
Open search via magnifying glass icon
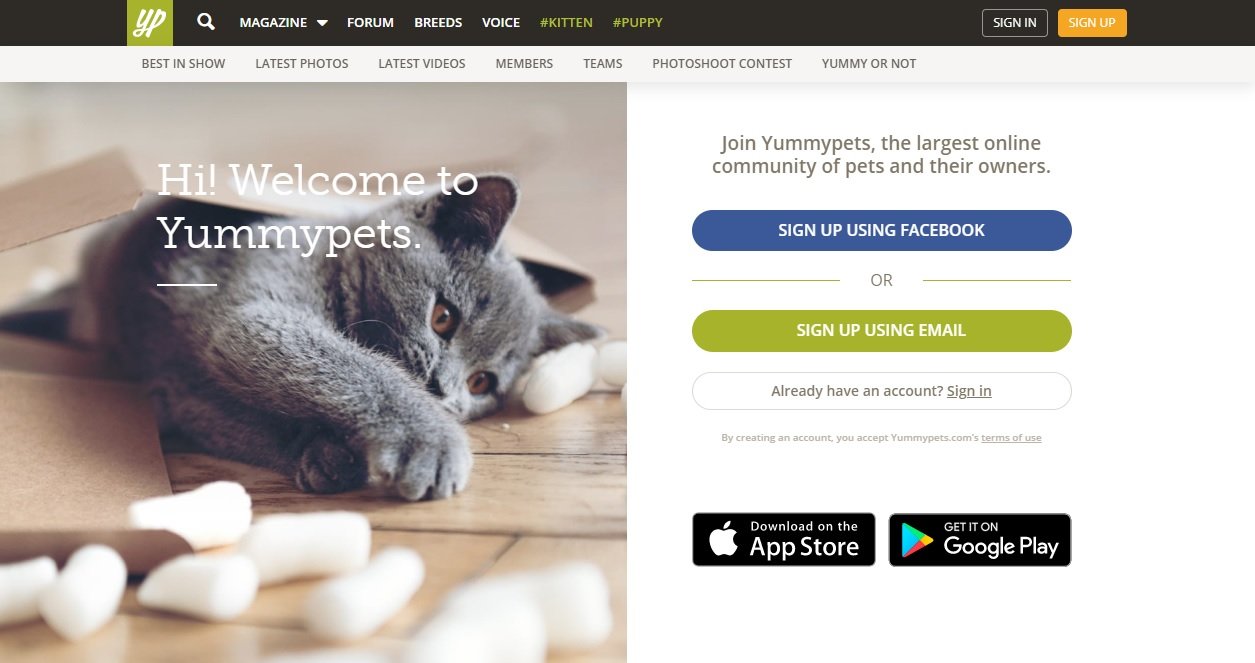[x=206, y=22]
